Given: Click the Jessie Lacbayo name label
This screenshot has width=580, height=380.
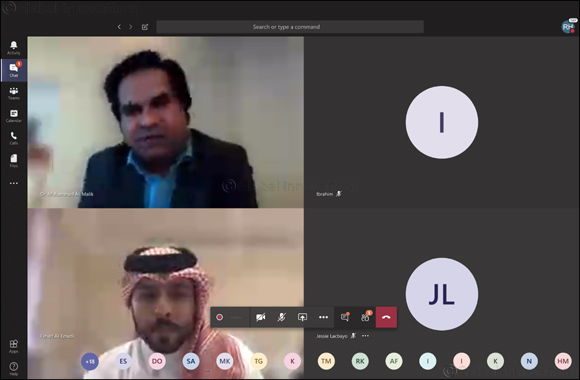Looking at the screenshot, I should (332, 336).
